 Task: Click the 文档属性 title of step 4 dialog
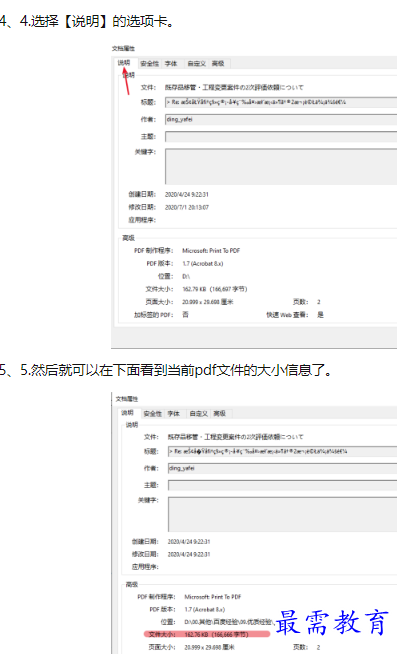(x=123, y=48)
